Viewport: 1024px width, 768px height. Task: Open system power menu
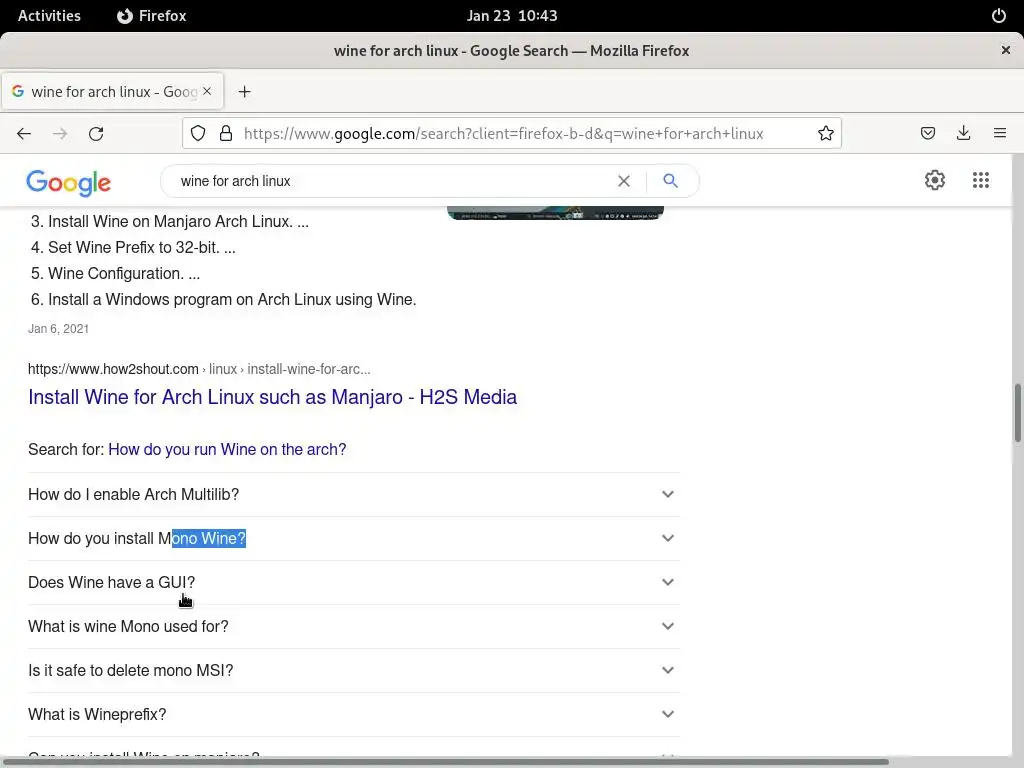999,16
